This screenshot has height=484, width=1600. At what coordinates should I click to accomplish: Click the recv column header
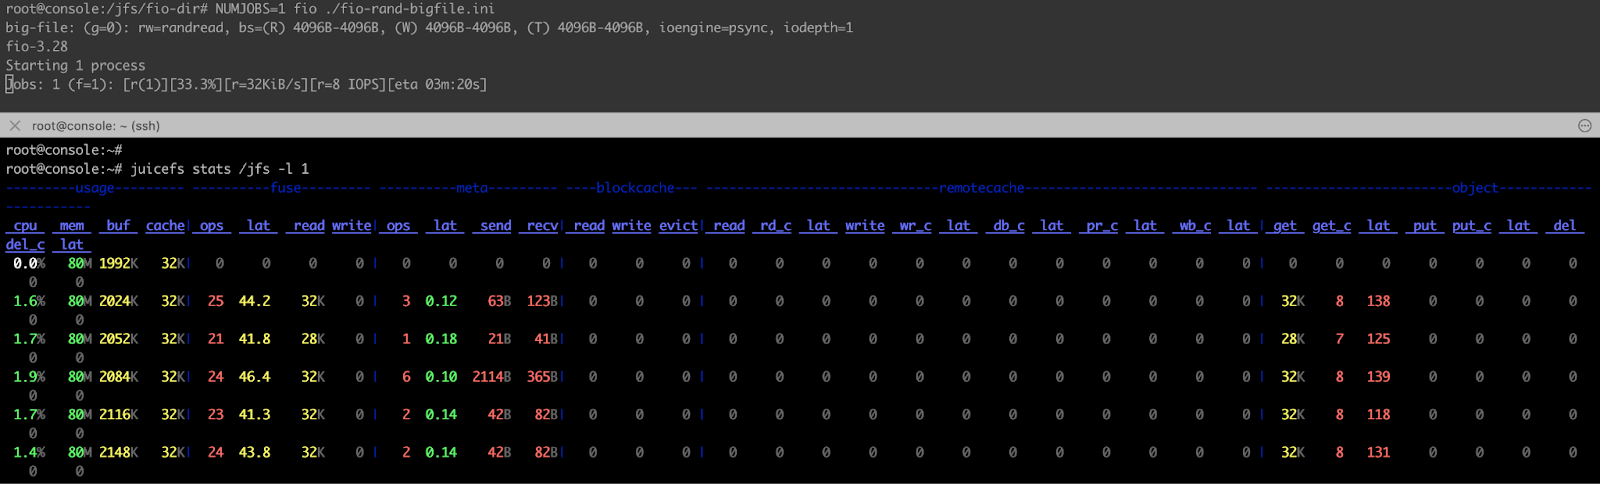[542, 226]
